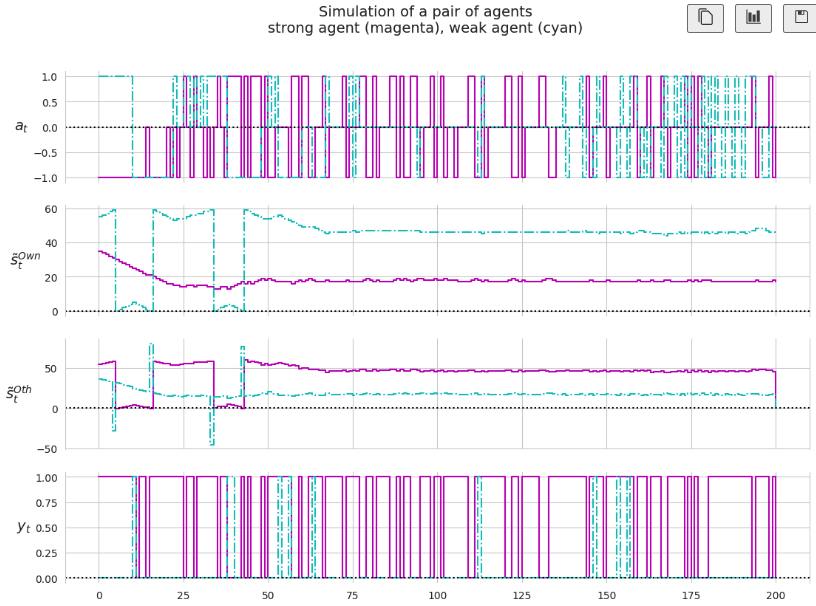Open the bar chart icon button
This screenshot has width=816, height=606.
click(753, 18)
